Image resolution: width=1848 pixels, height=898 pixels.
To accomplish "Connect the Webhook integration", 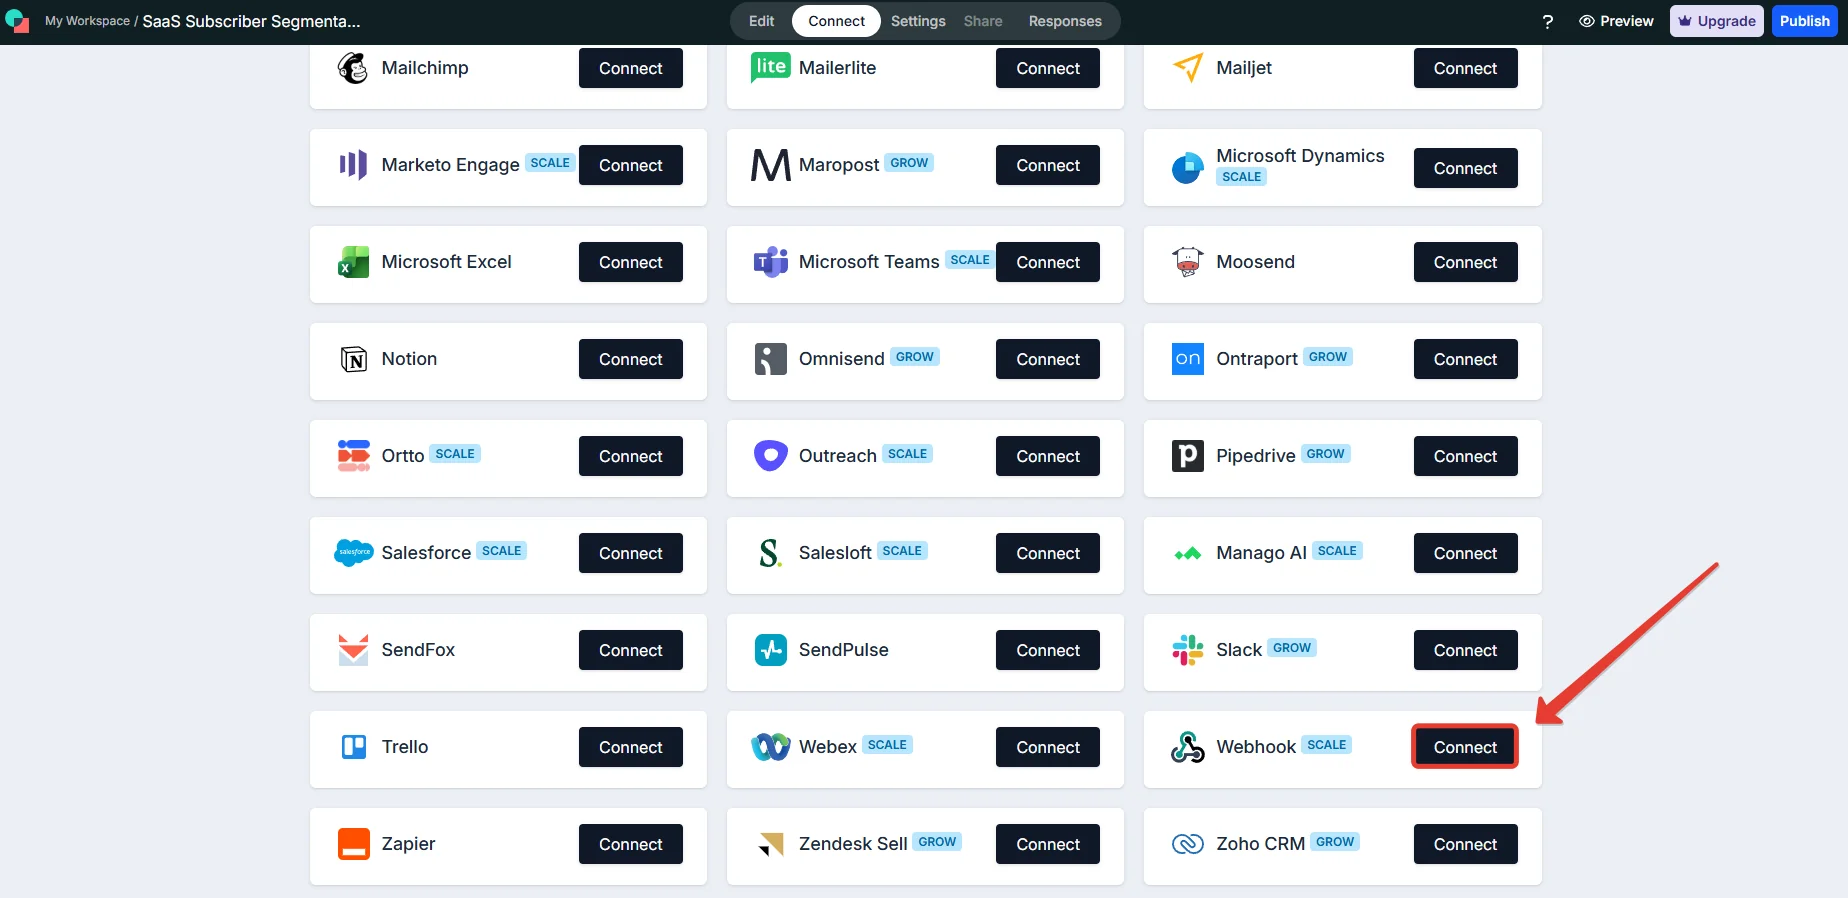I will pyautogui.click(x=1465, y=747).
